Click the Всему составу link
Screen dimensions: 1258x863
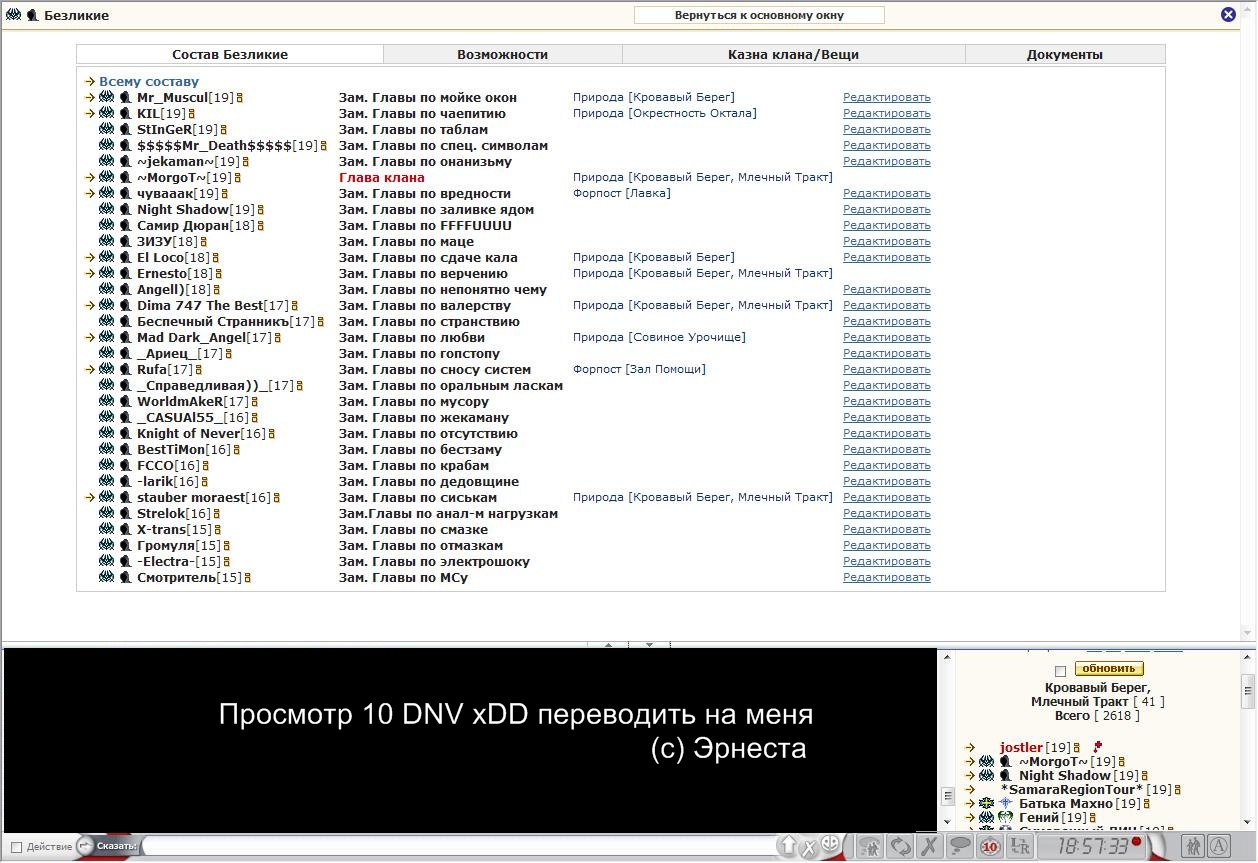pyautogui.click(x=149, y=82)
